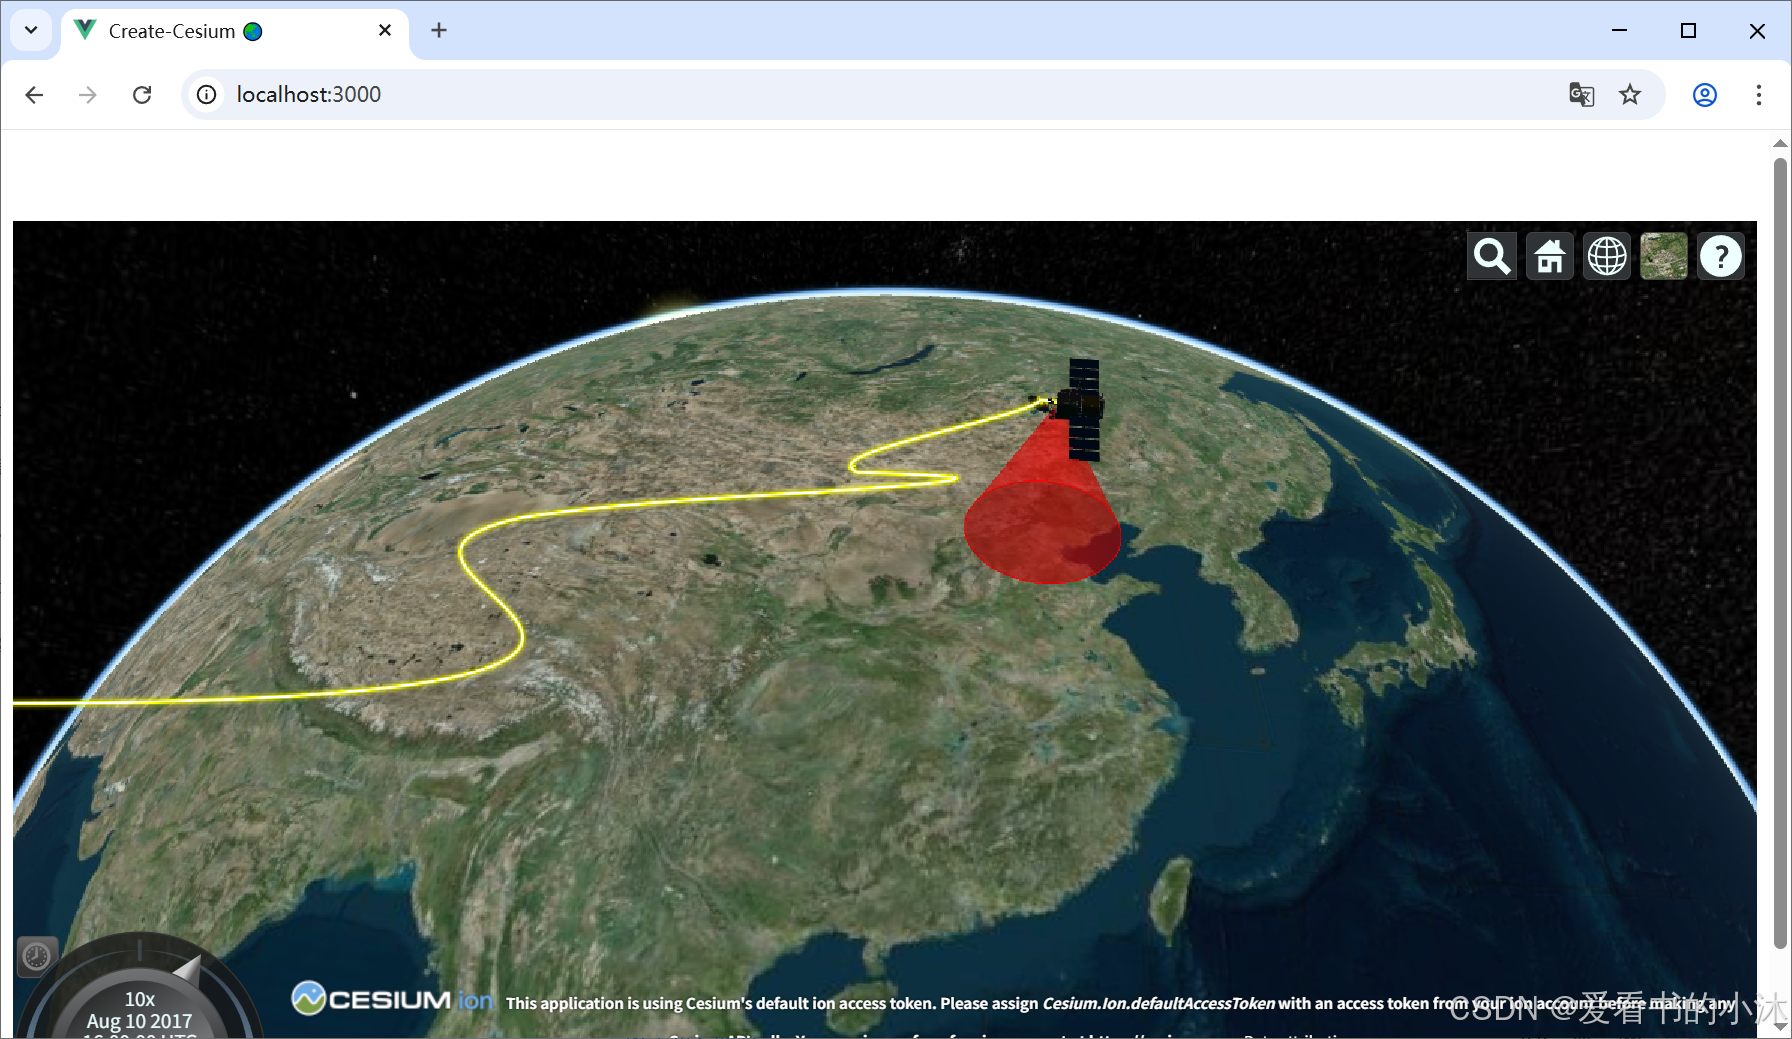Screen dimensions: 1792x1039
Task: Open the translate page option
Action: point(1581,94)
